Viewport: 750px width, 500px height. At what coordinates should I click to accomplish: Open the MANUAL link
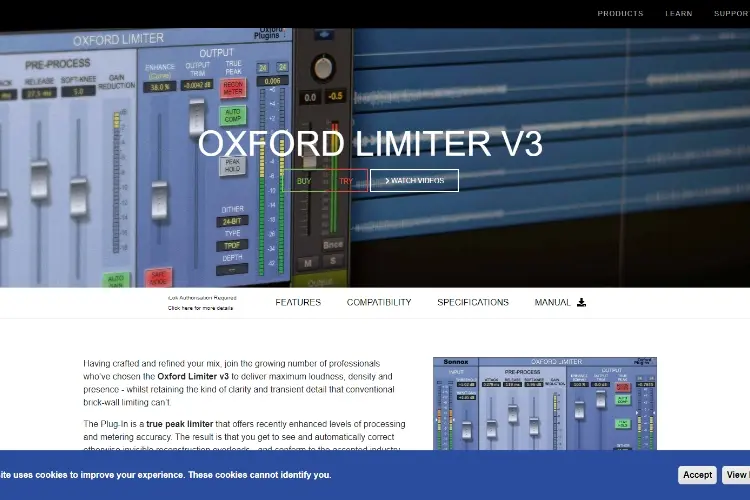552,302
